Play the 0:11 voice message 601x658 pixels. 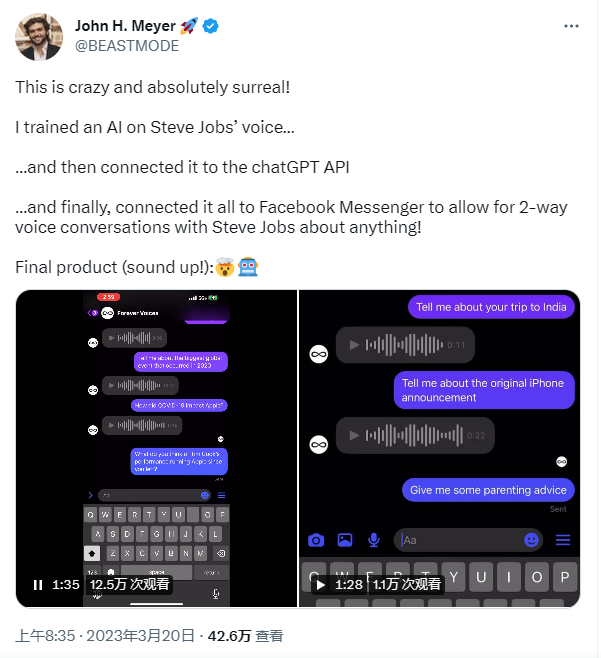point(351,345)
